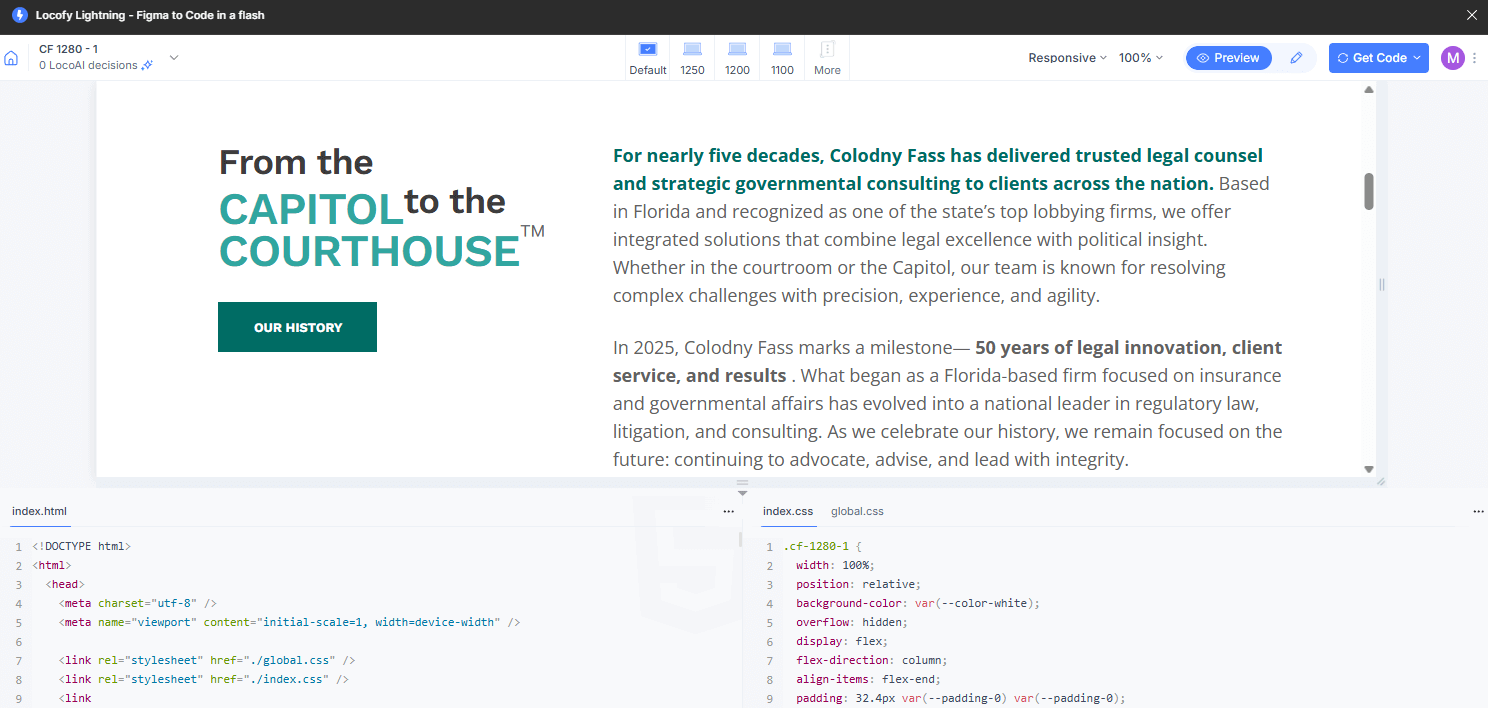Viewport: 1488px width, 708px height.
Task: Open index.html panel three-dot menu
Action: click(x=729, y=511)
